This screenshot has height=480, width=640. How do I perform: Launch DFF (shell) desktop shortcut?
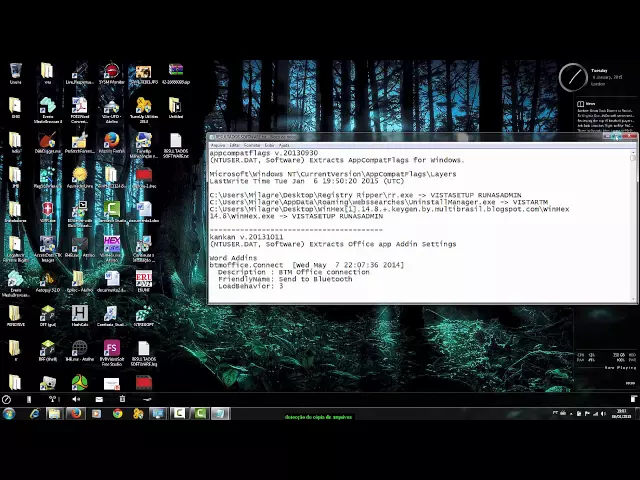[48, 351]
